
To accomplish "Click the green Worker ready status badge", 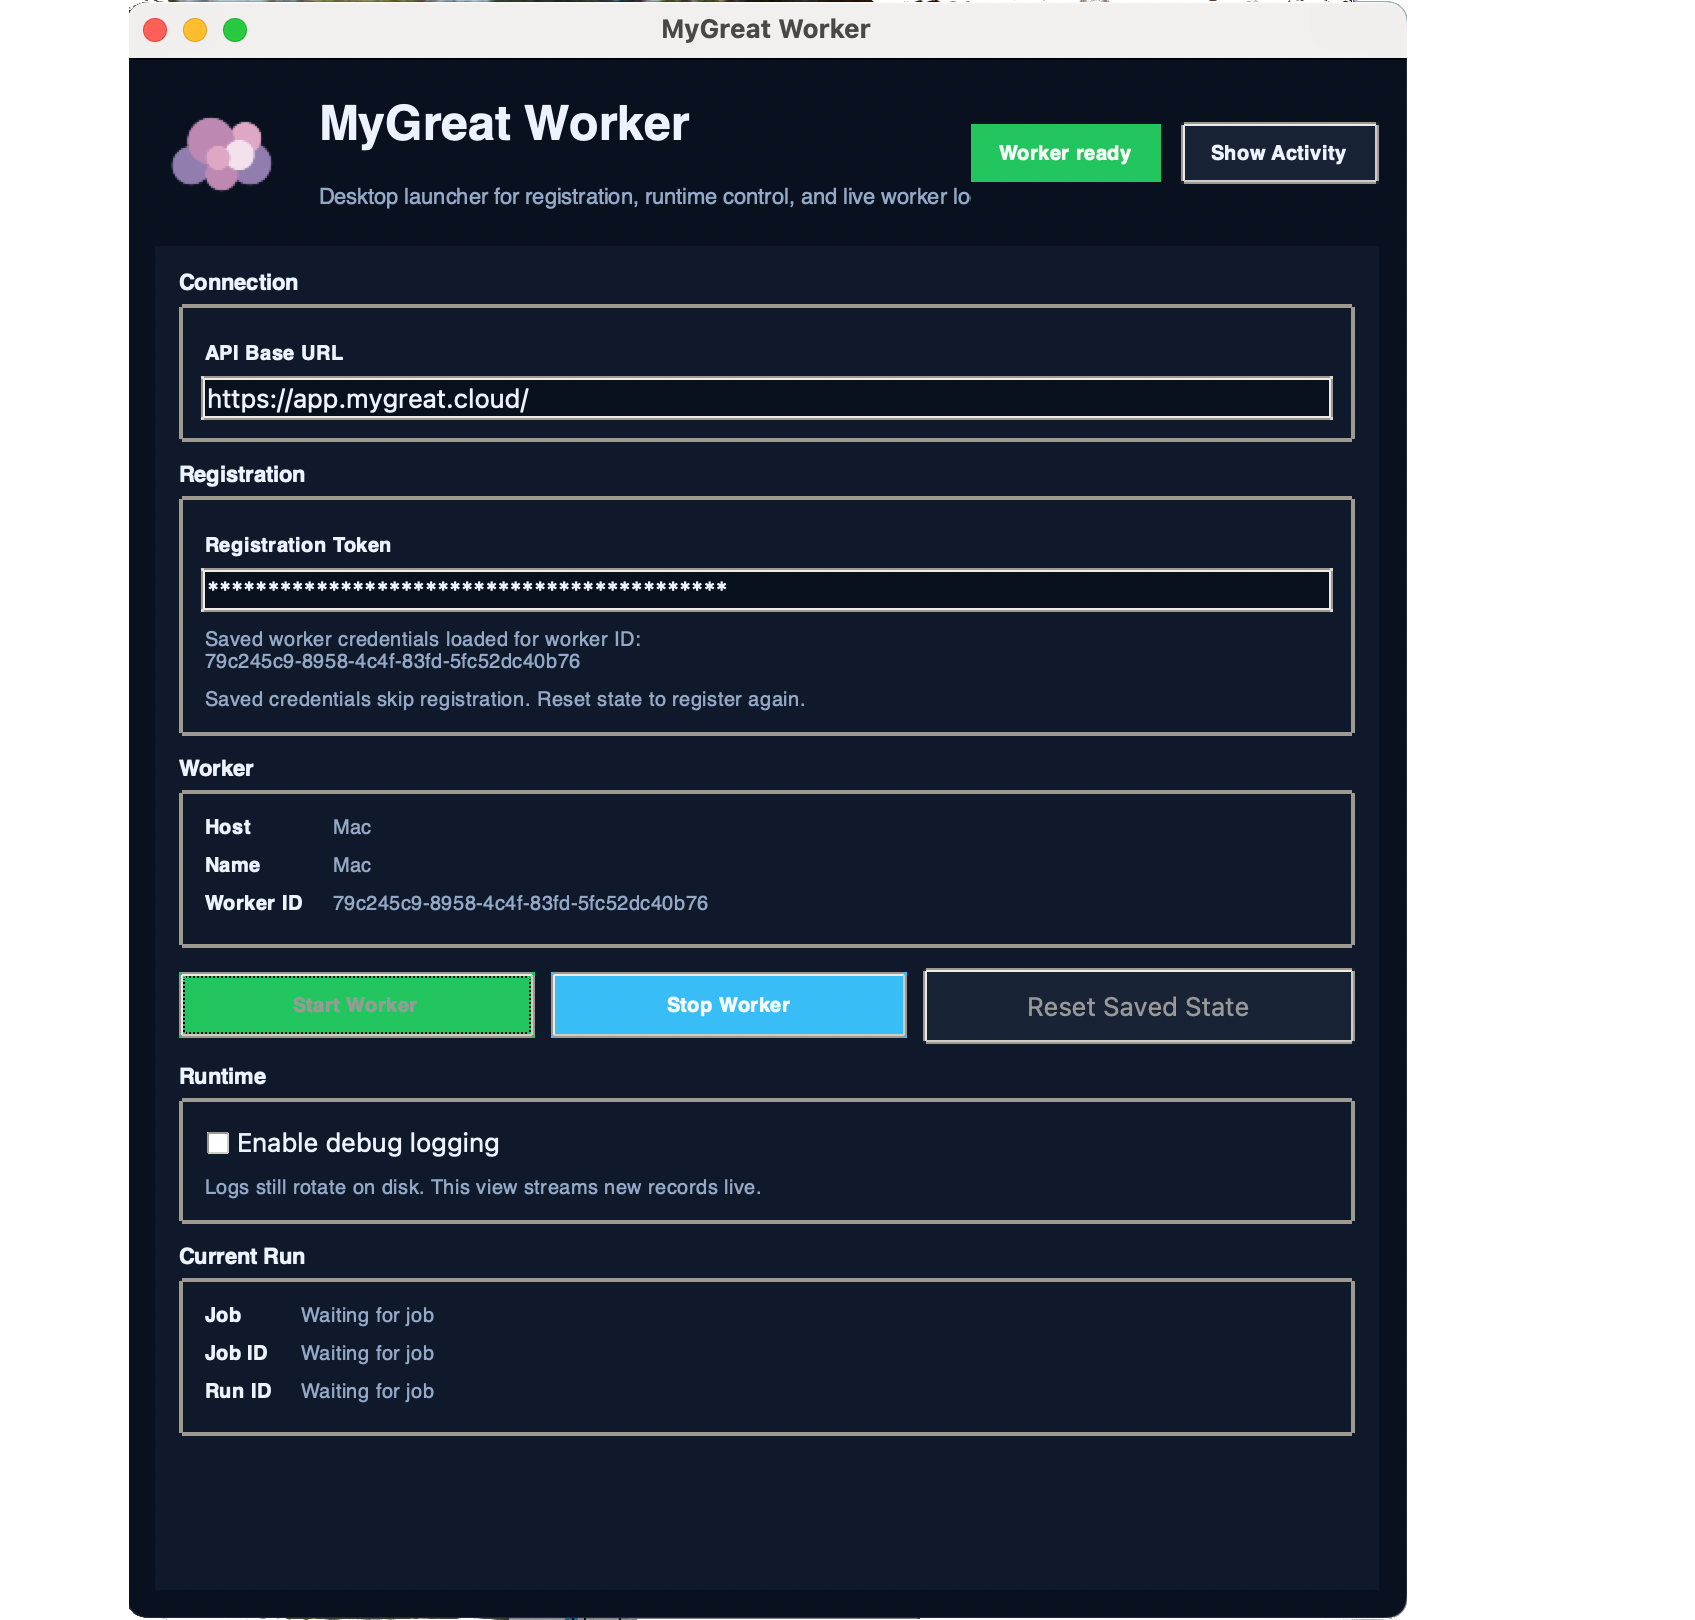I will (x=1065, y=153).
